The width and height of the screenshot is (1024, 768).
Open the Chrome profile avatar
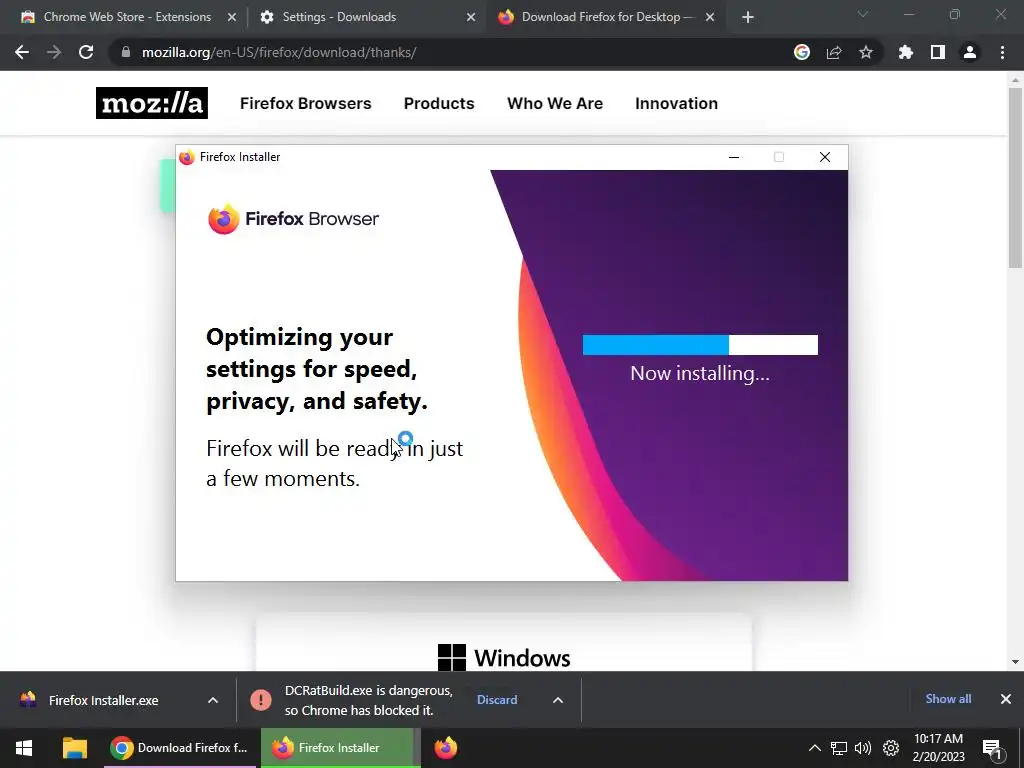pyautogui.click(x=970, y=52)
